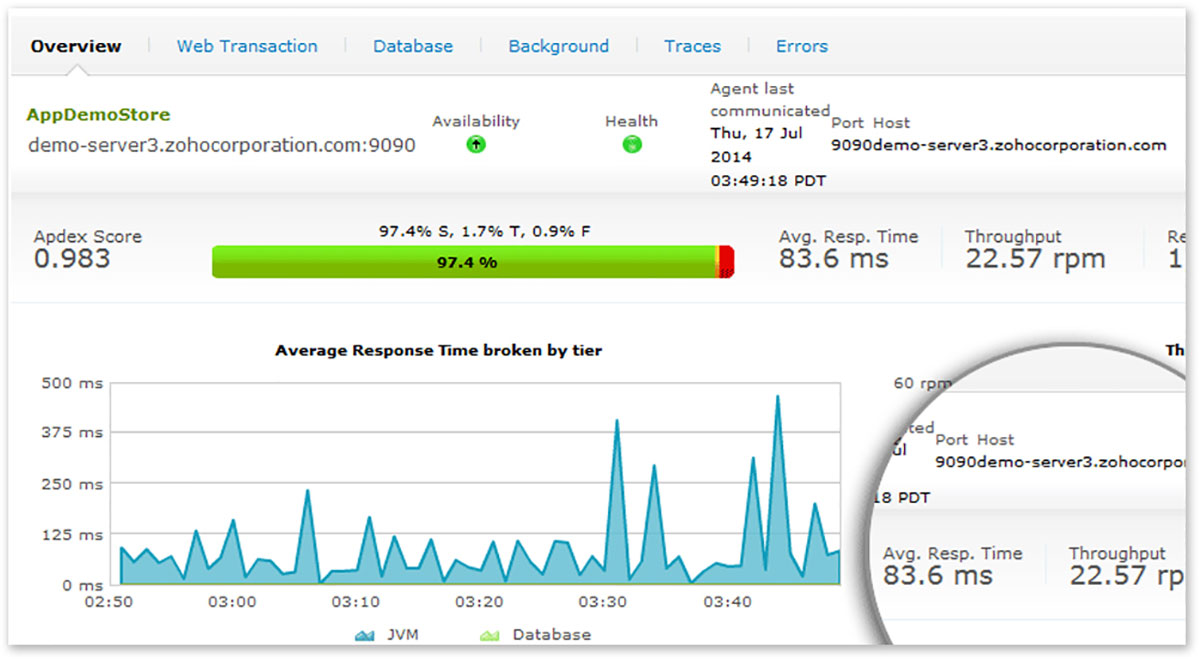Click demo-server3.zohocorporation.com:9090 server text
The height and width of the screenshot is (659, 1200).
coord(221,145)
